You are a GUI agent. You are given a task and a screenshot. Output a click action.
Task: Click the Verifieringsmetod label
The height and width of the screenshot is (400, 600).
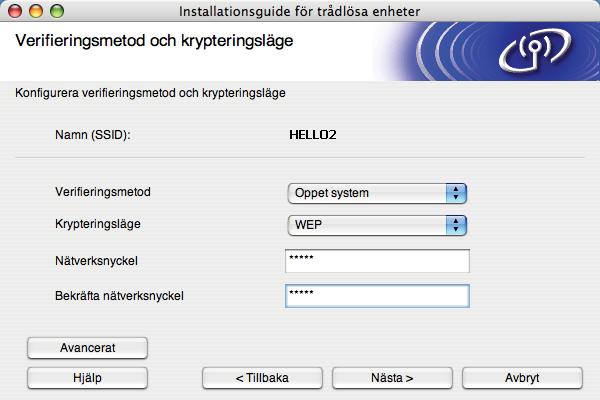(x=103, y=192)
